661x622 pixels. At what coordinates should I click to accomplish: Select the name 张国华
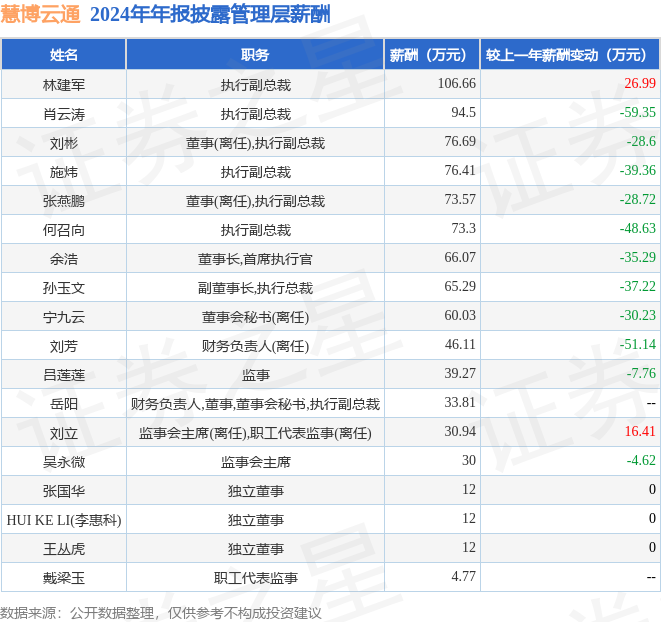tap(64, 491)
